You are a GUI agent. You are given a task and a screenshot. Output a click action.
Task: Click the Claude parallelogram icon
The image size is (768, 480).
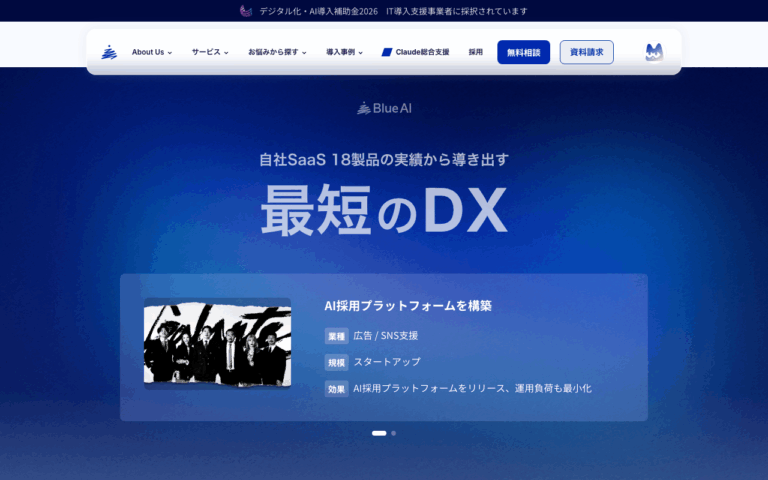[387, 52]
